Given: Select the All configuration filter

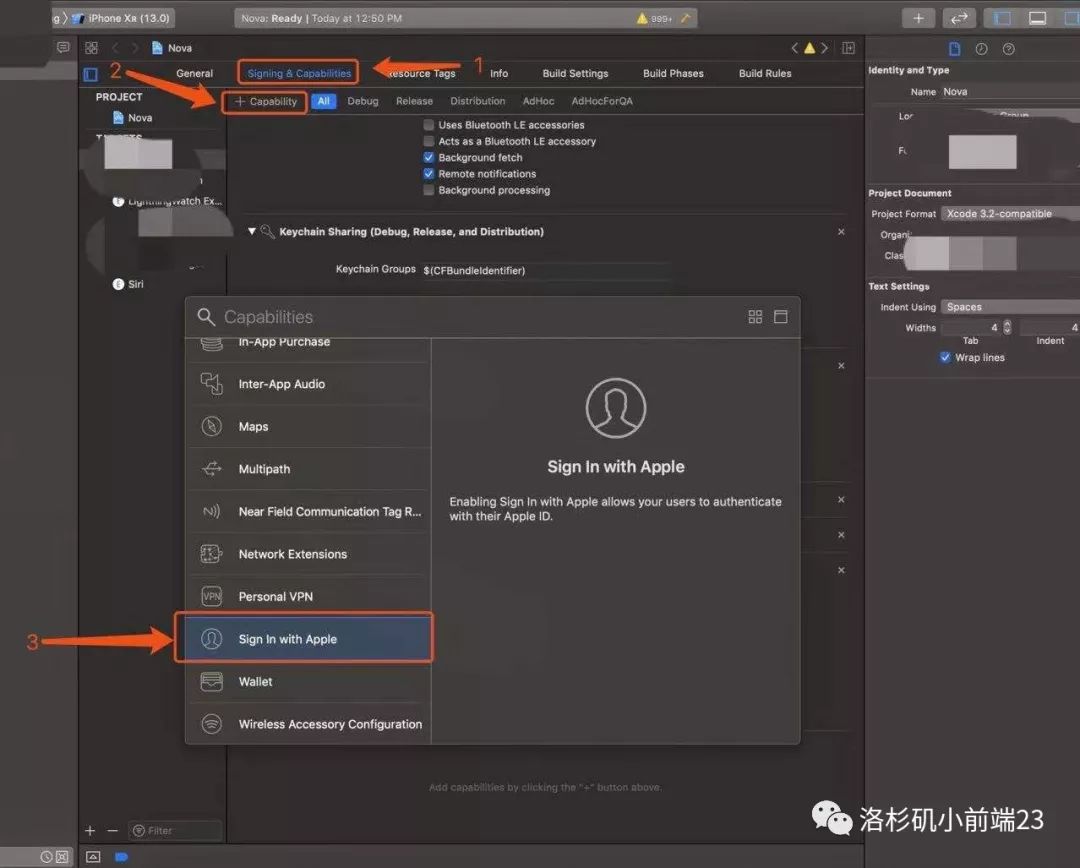Looking at the screenshot, I should (324, 101).
